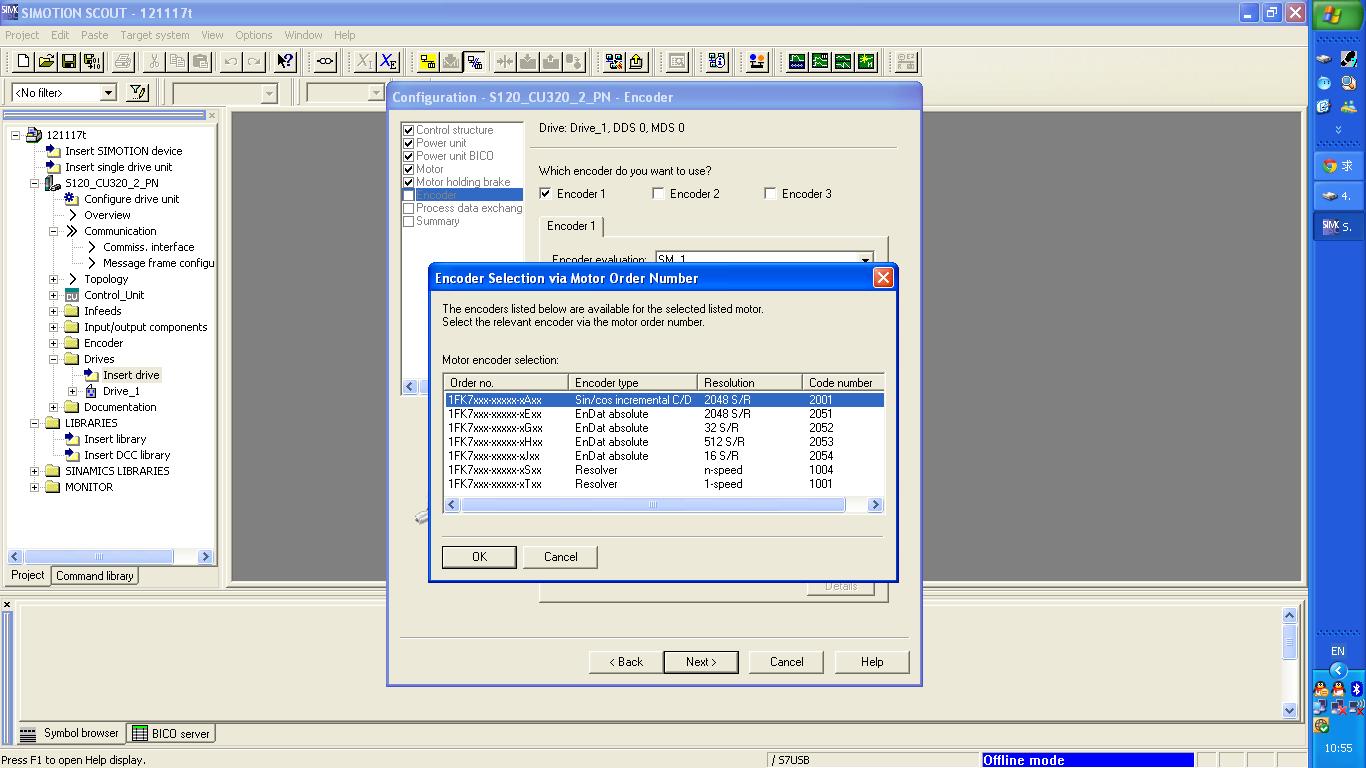This screenshot has width=1366, height=768.
Task: Open the Options menu
Action: [x=254, y=35]
